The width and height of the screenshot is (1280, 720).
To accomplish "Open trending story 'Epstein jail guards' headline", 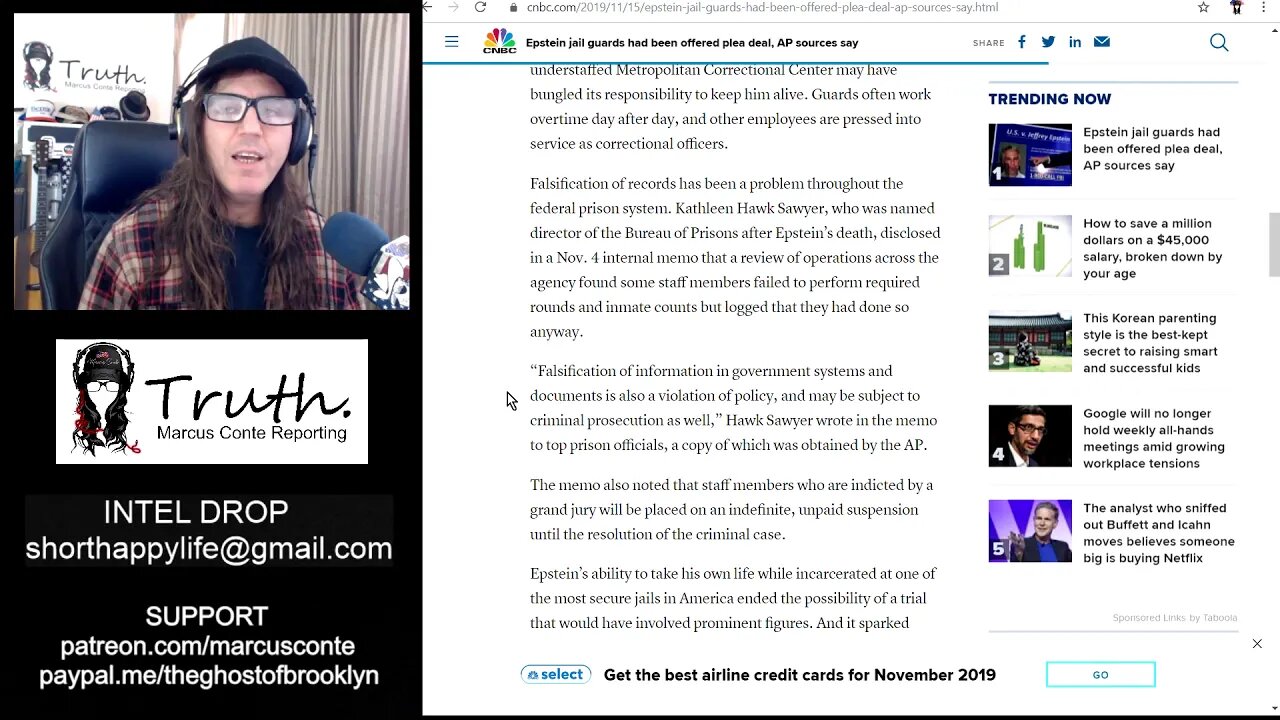I will 1152,148.
